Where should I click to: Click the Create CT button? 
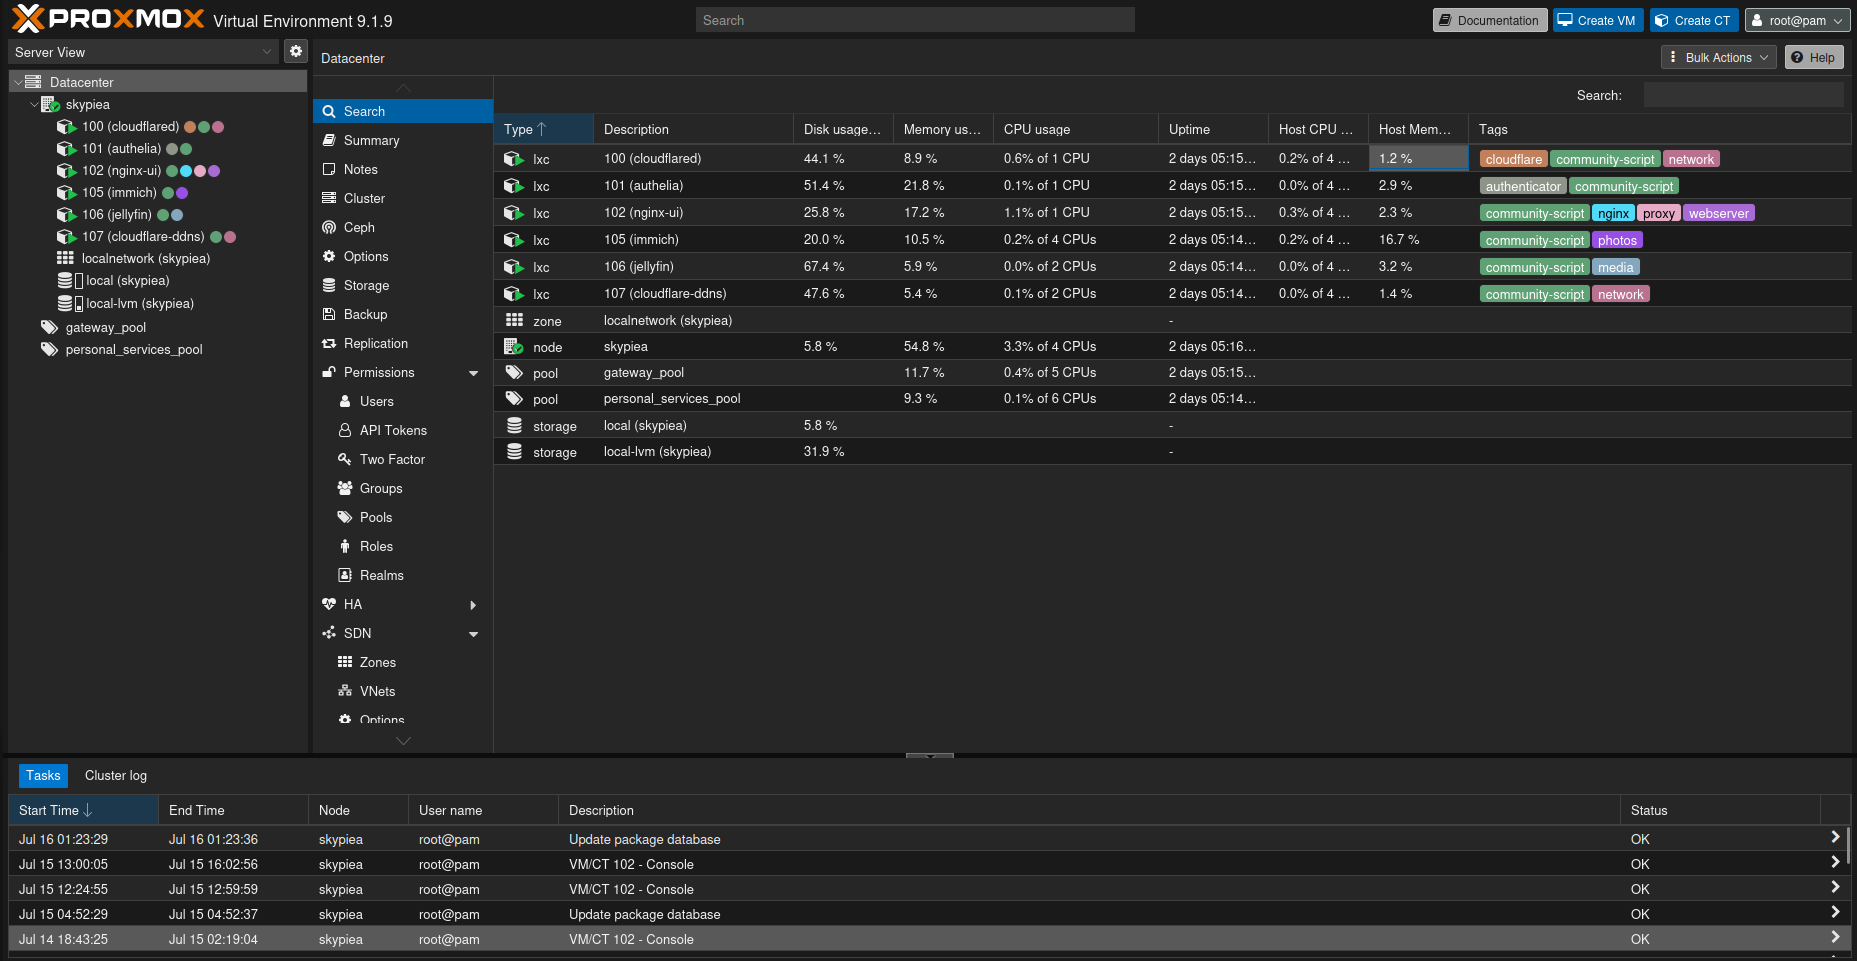pos(1694,20)
